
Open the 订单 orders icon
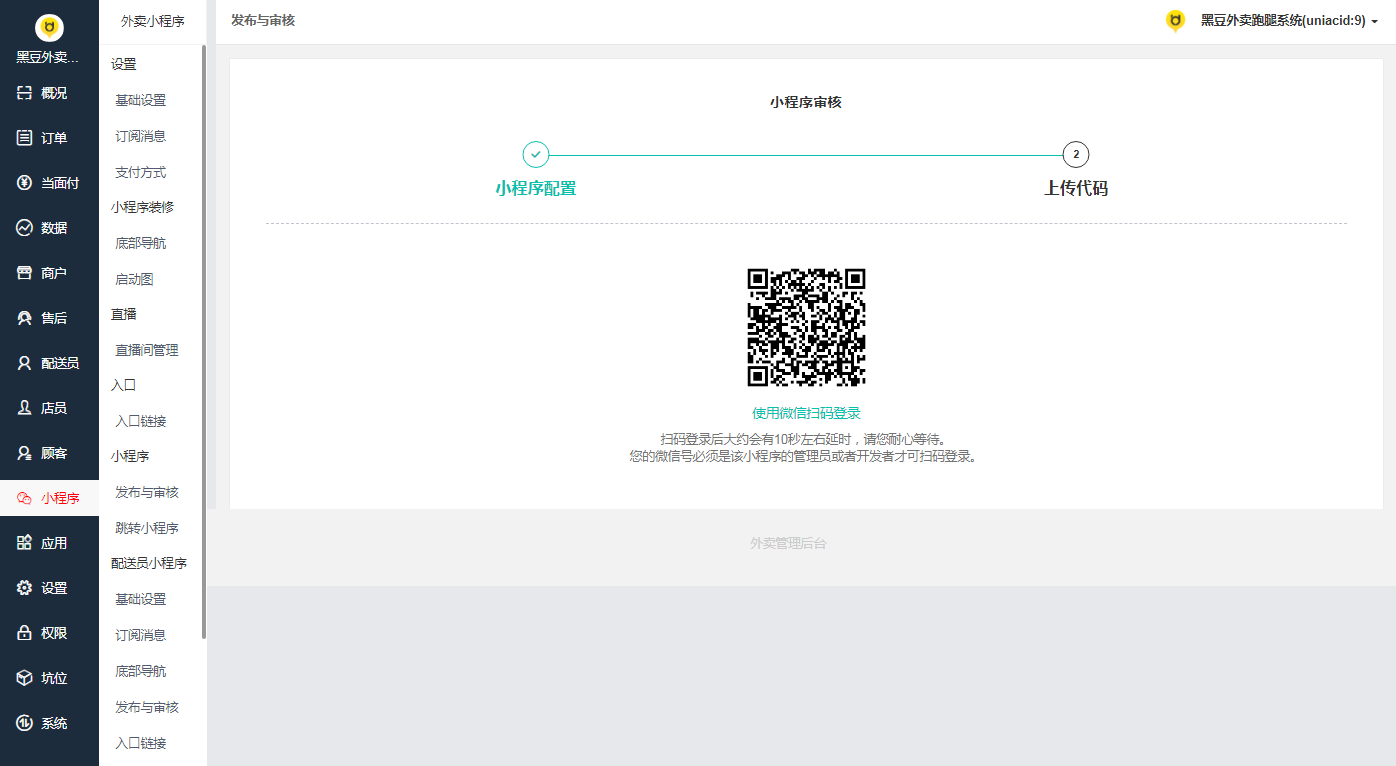[x=25, y=138]
